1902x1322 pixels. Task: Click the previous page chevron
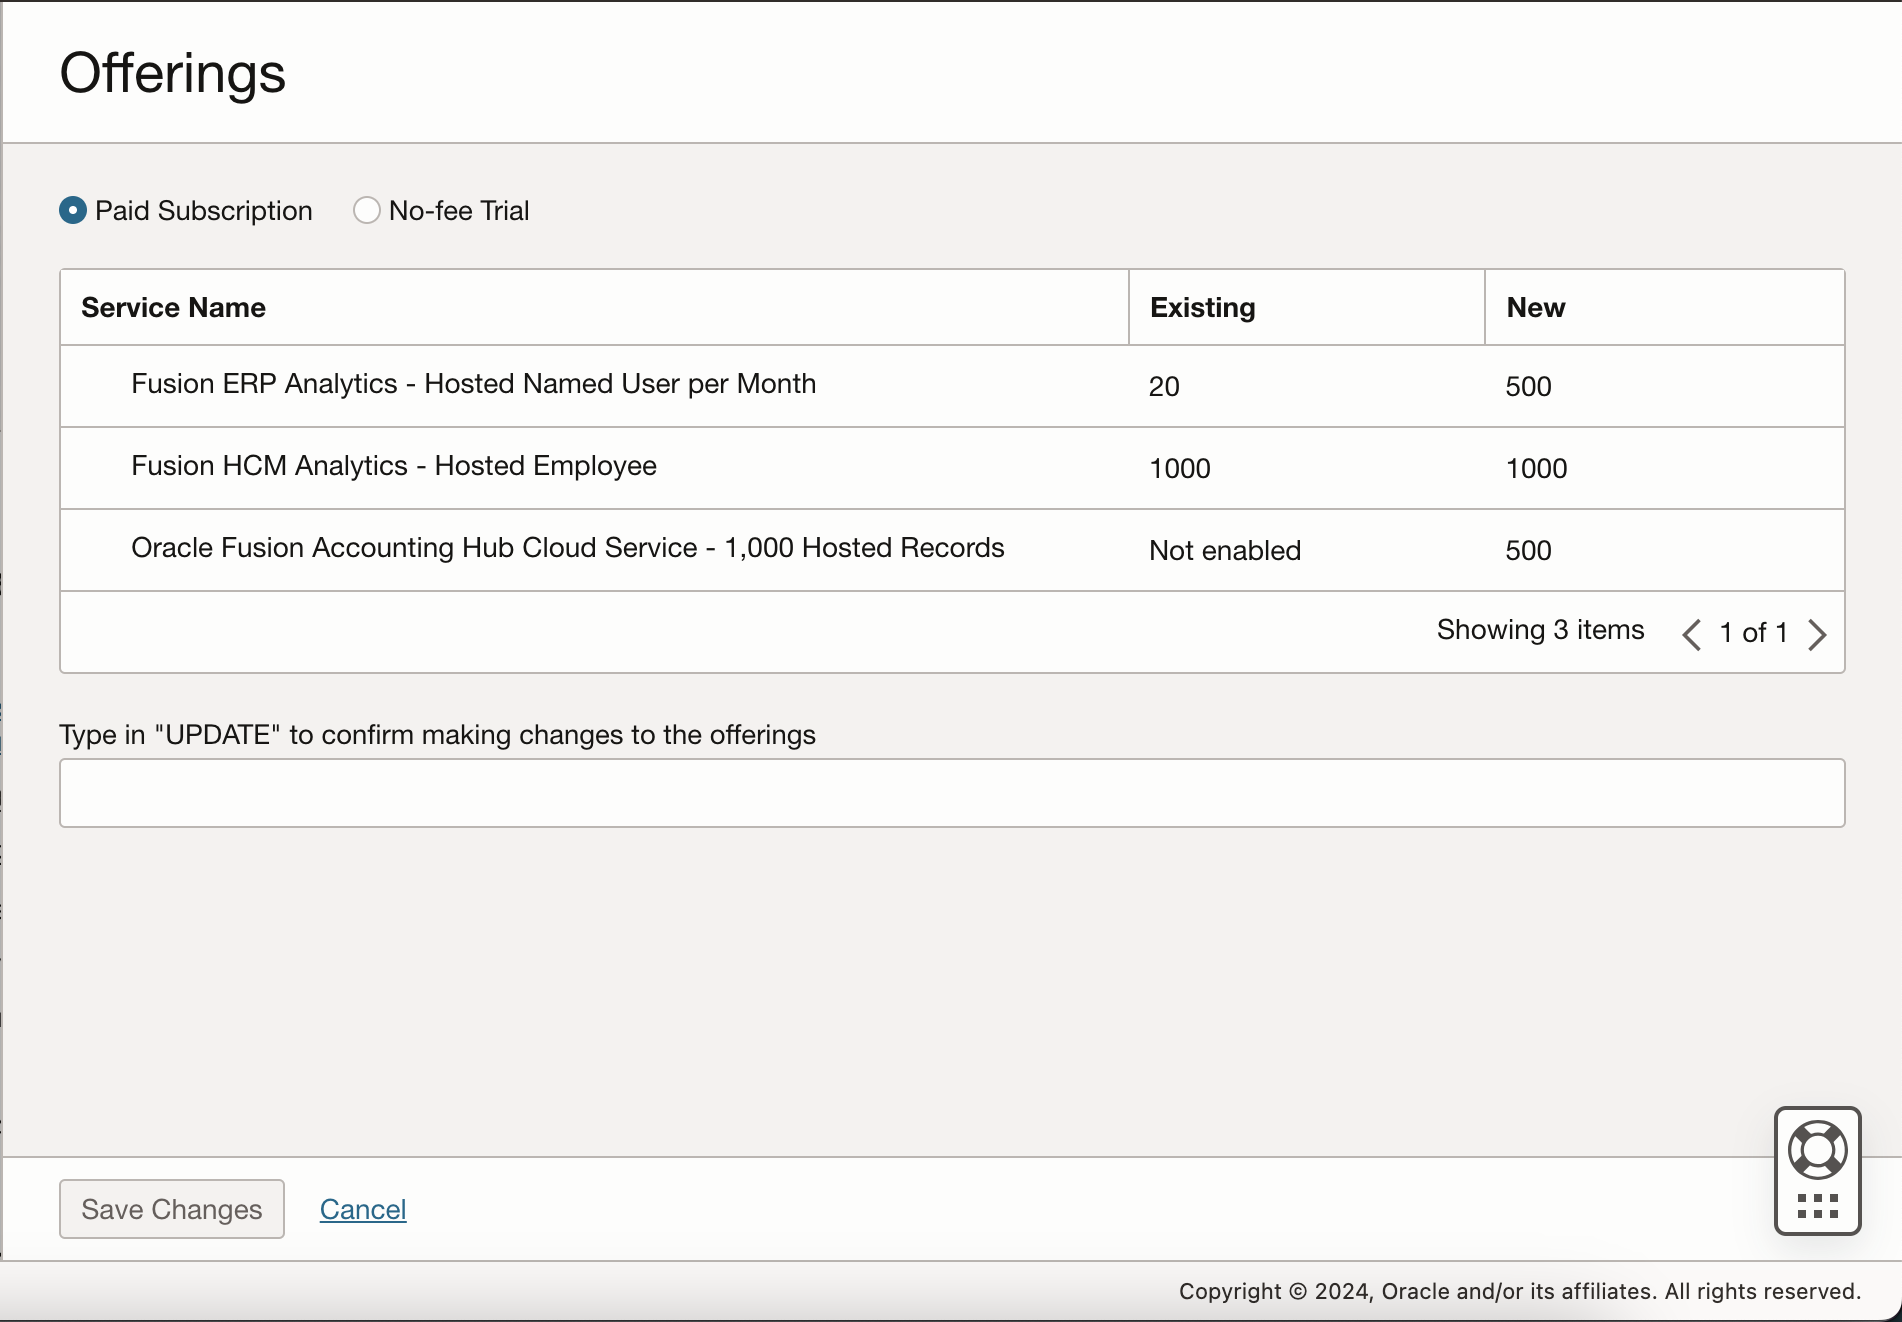click(1691, 634)
